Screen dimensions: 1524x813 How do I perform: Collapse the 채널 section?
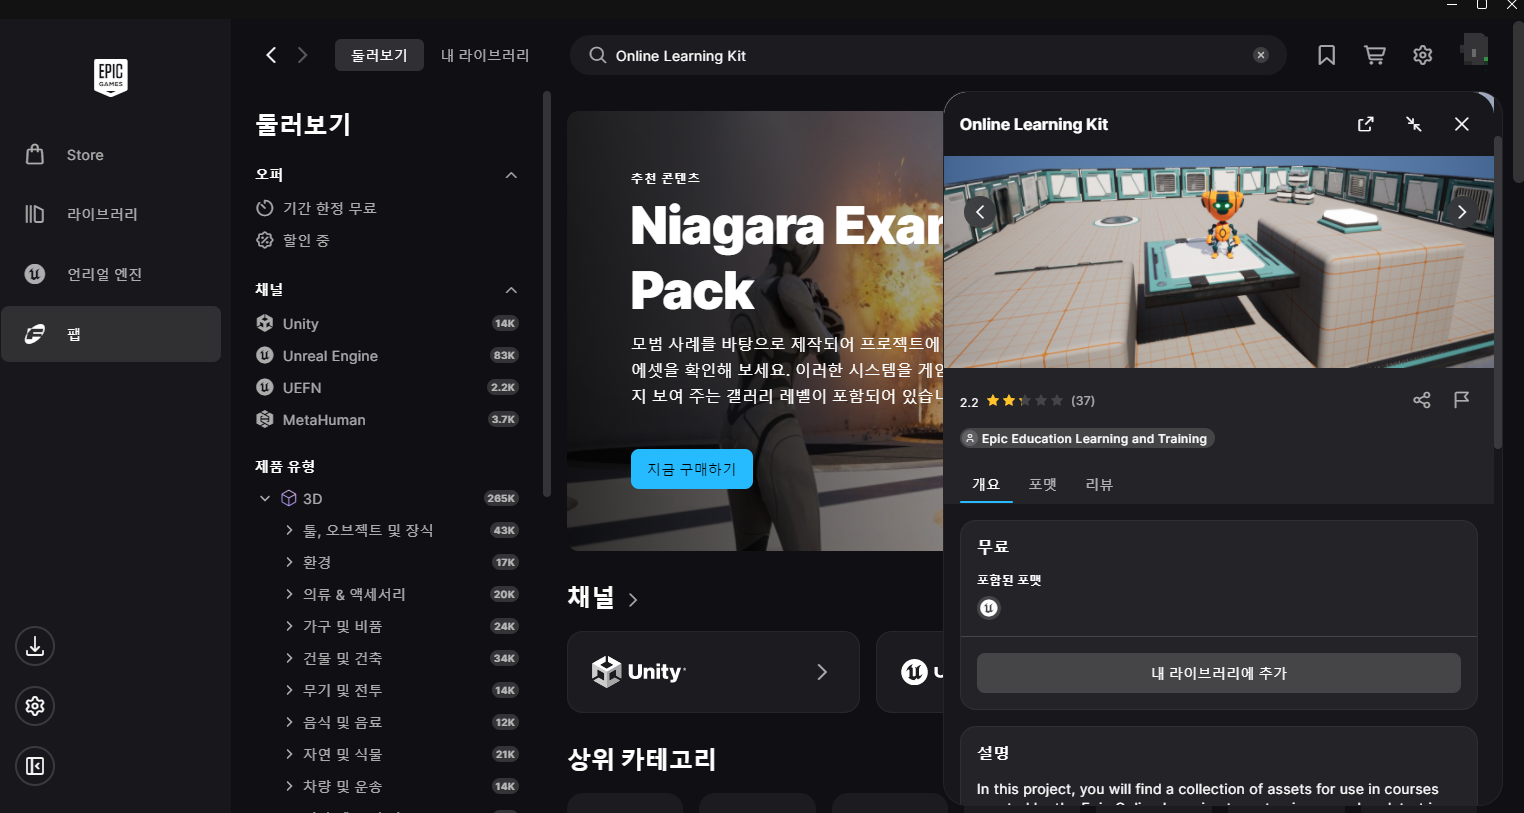pyautogui.click(x=511, y=290)
